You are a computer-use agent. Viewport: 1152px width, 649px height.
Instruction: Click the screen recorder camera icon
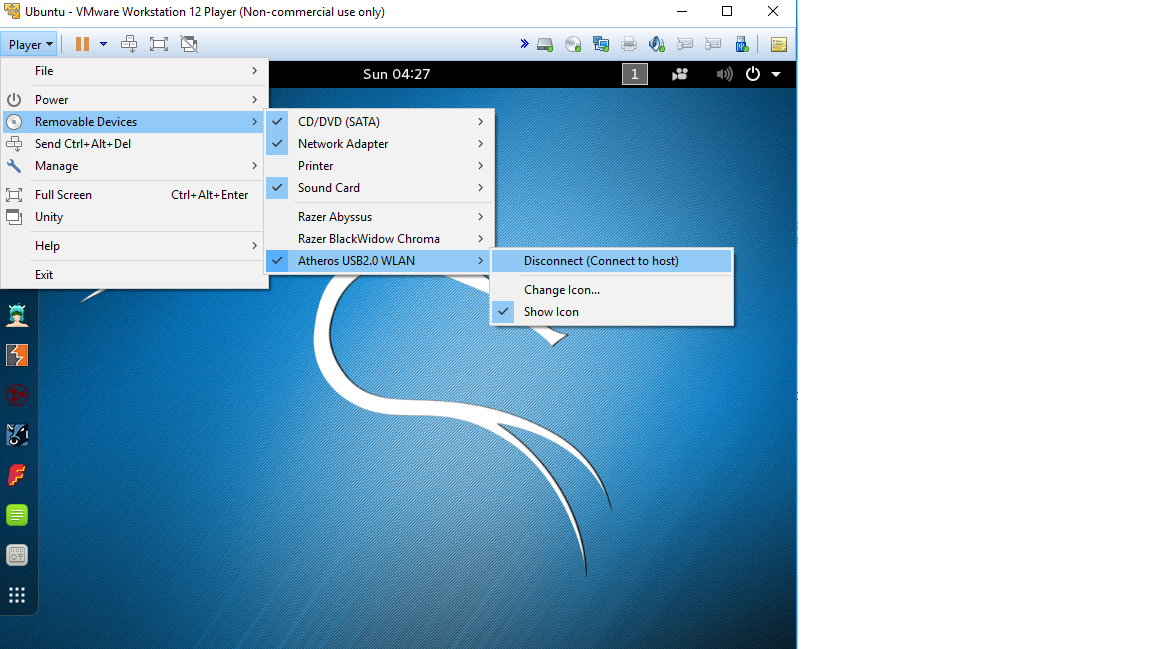(x=680, y=74)
